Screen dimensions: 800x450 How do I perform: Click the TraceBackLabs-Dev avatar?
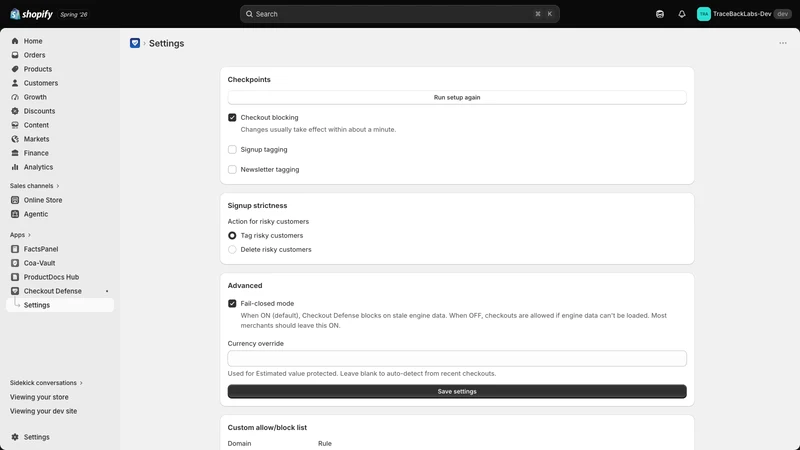pyautogui.click(x=704, y=14)
